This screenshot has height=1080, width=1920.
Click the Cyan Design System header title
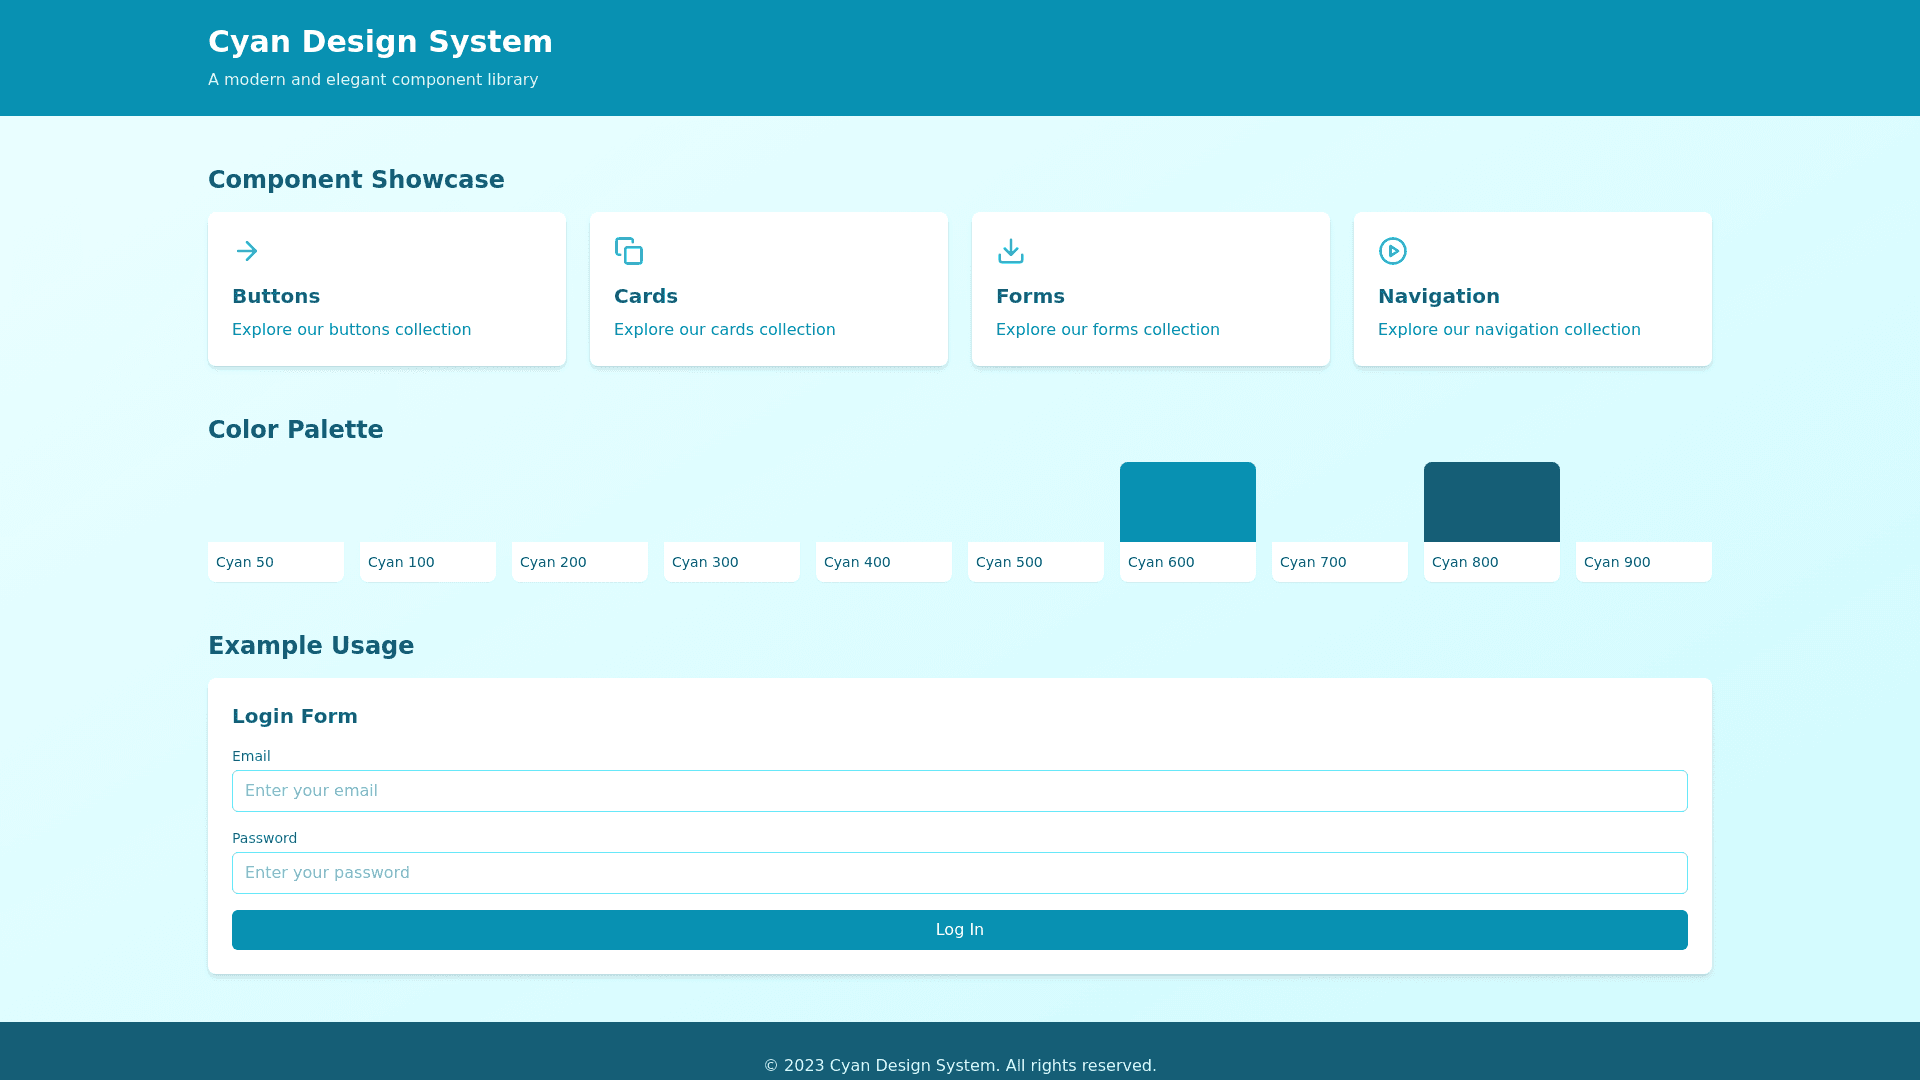click(380, 42)
